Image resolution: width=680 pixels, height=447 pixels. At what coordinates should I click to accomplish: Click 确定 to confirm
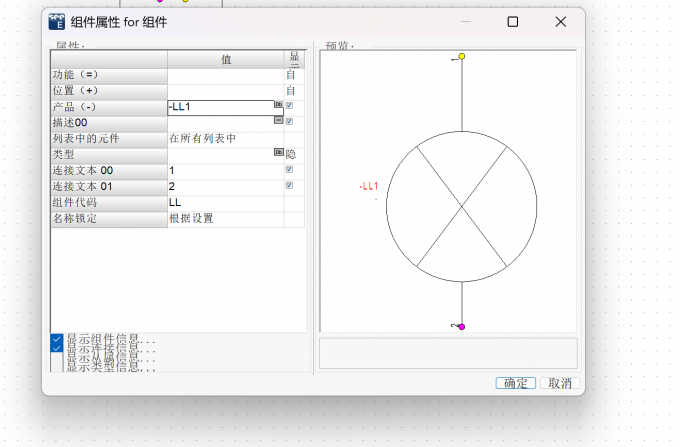click(516, 383)
